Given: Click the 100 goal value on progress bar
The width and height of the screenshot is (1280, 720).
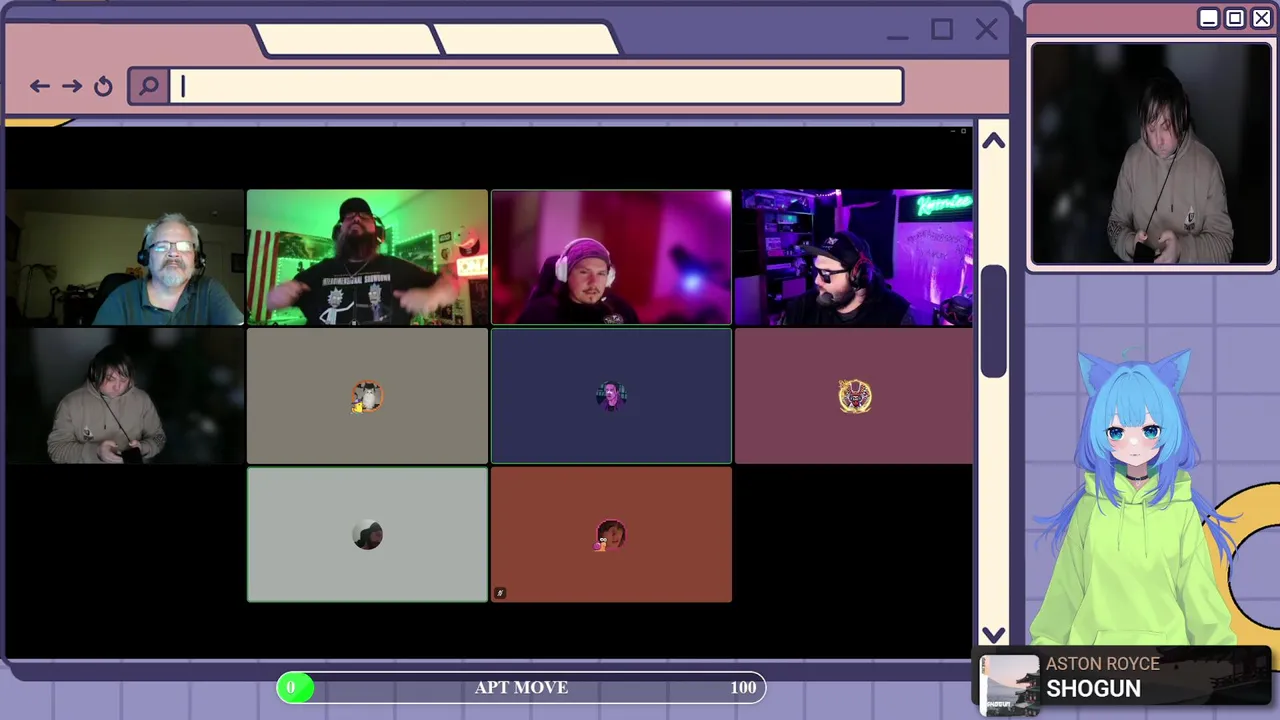Looking at the screenshot, I should (743, 687).
